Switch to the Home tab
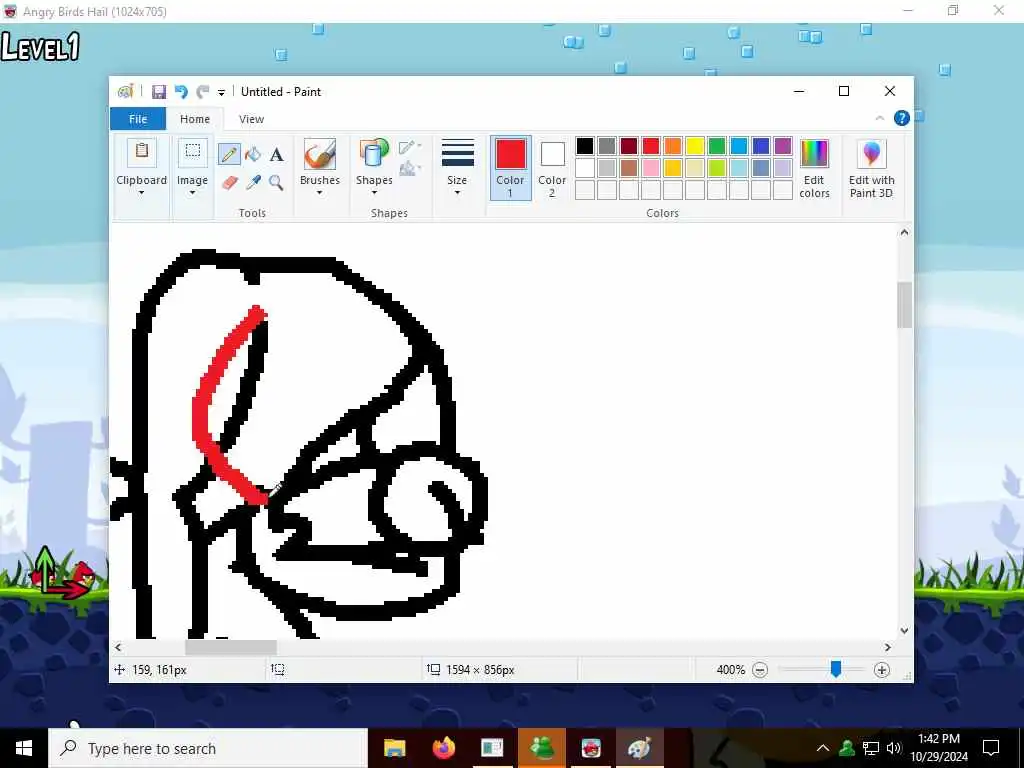 pyautogui.click(x=195, y=119)
